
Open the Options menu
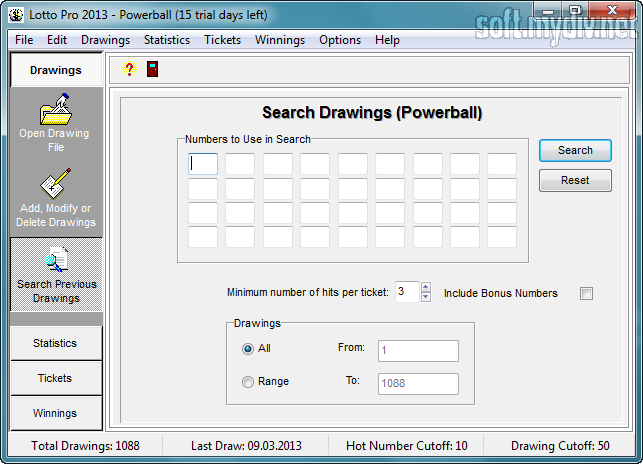pos(340,40)
